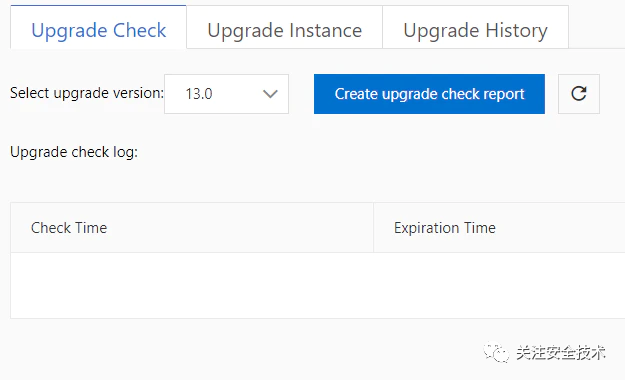The width and height of the screenshot is (625, 380).
Task: Click the Chinese watermark text
Action: (561, 353)
